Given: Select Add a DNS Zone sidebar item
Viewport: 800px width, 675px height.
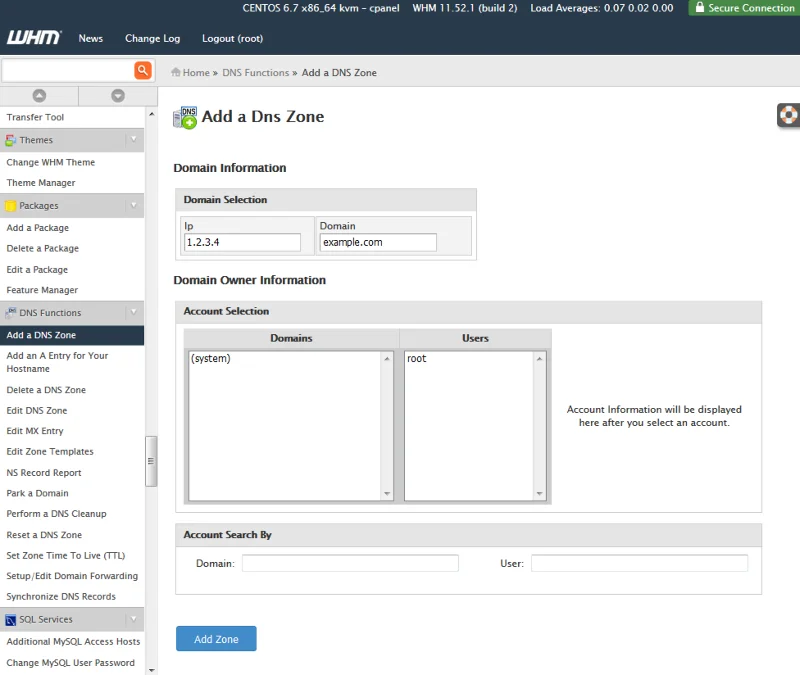Looking at the screenshot, I should point(72,335).
